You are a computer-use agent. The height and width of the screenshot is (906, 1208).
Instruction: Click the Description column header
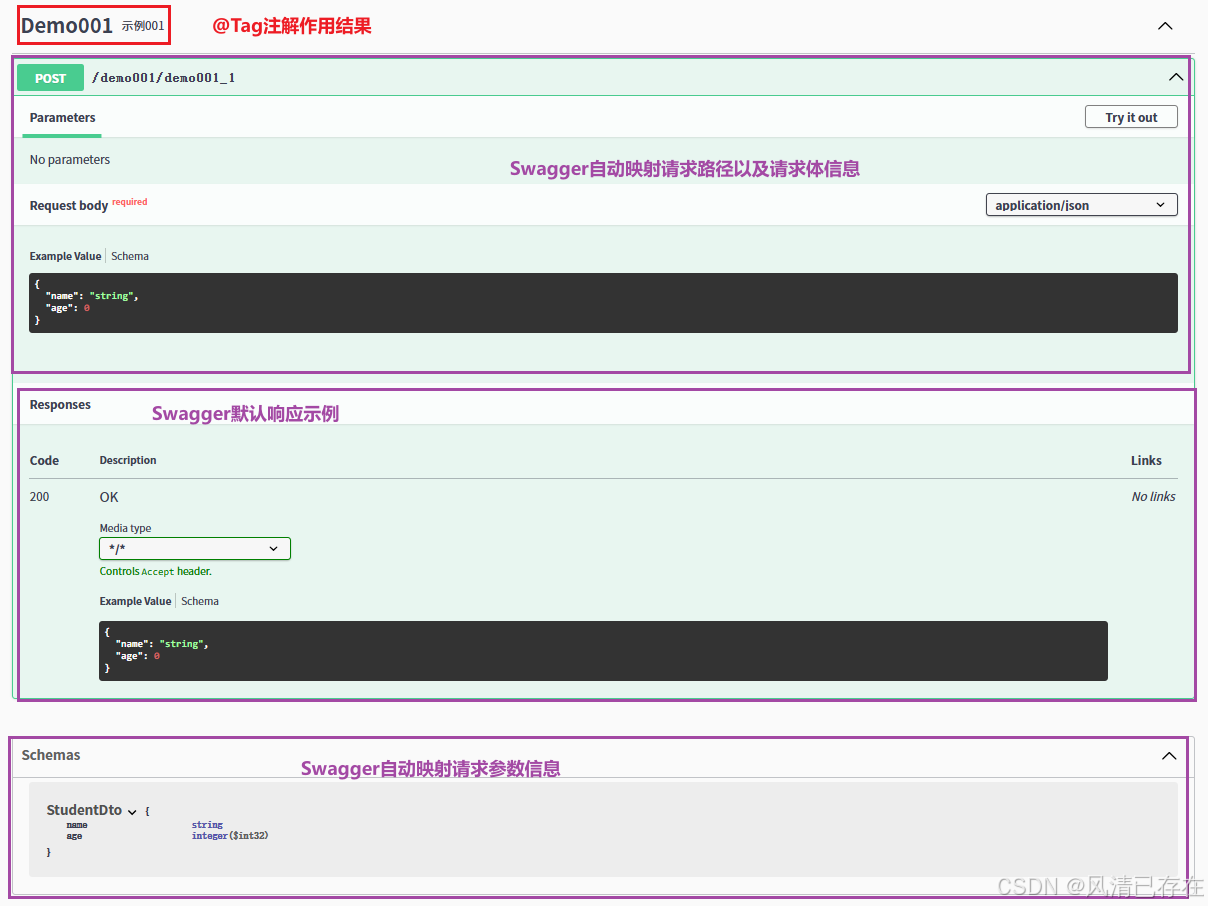click(x=128, y=461)
